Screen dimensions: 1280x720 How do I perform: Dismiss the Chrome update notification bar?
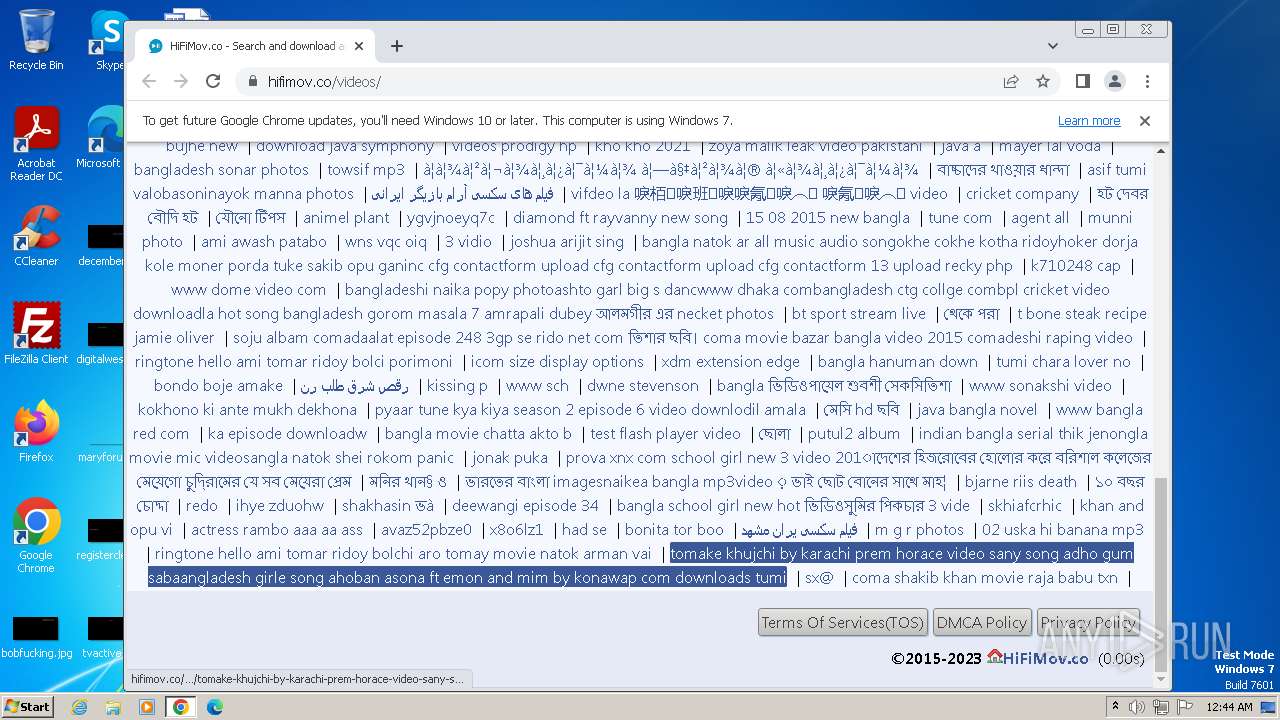click(x=1145, y=120)
